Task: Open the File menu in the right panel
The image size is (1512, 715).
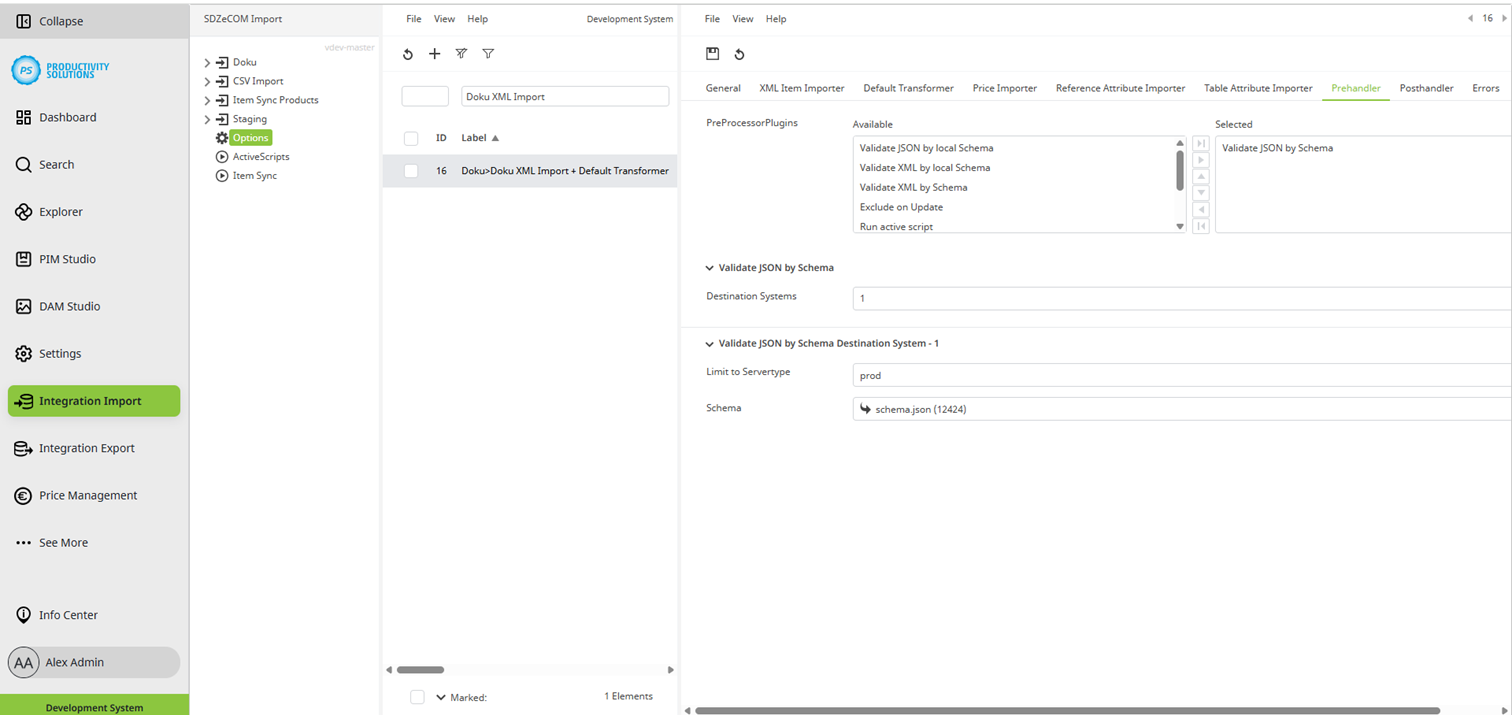Action: (x=711, y=18)
